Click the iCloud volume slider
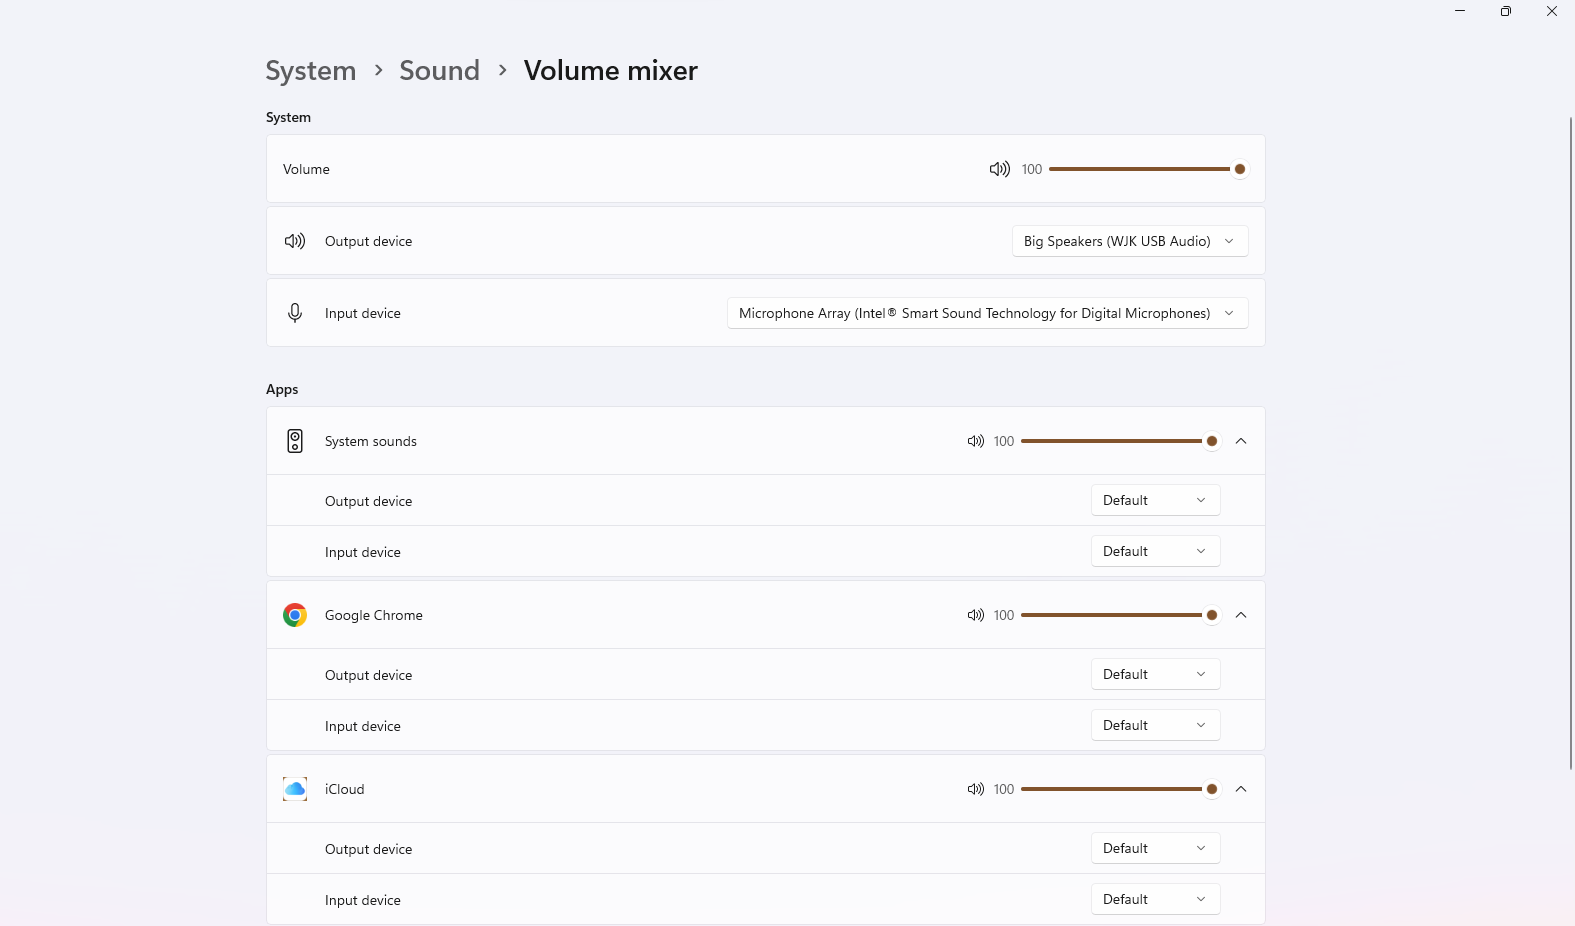 [x=1120, y=789]
